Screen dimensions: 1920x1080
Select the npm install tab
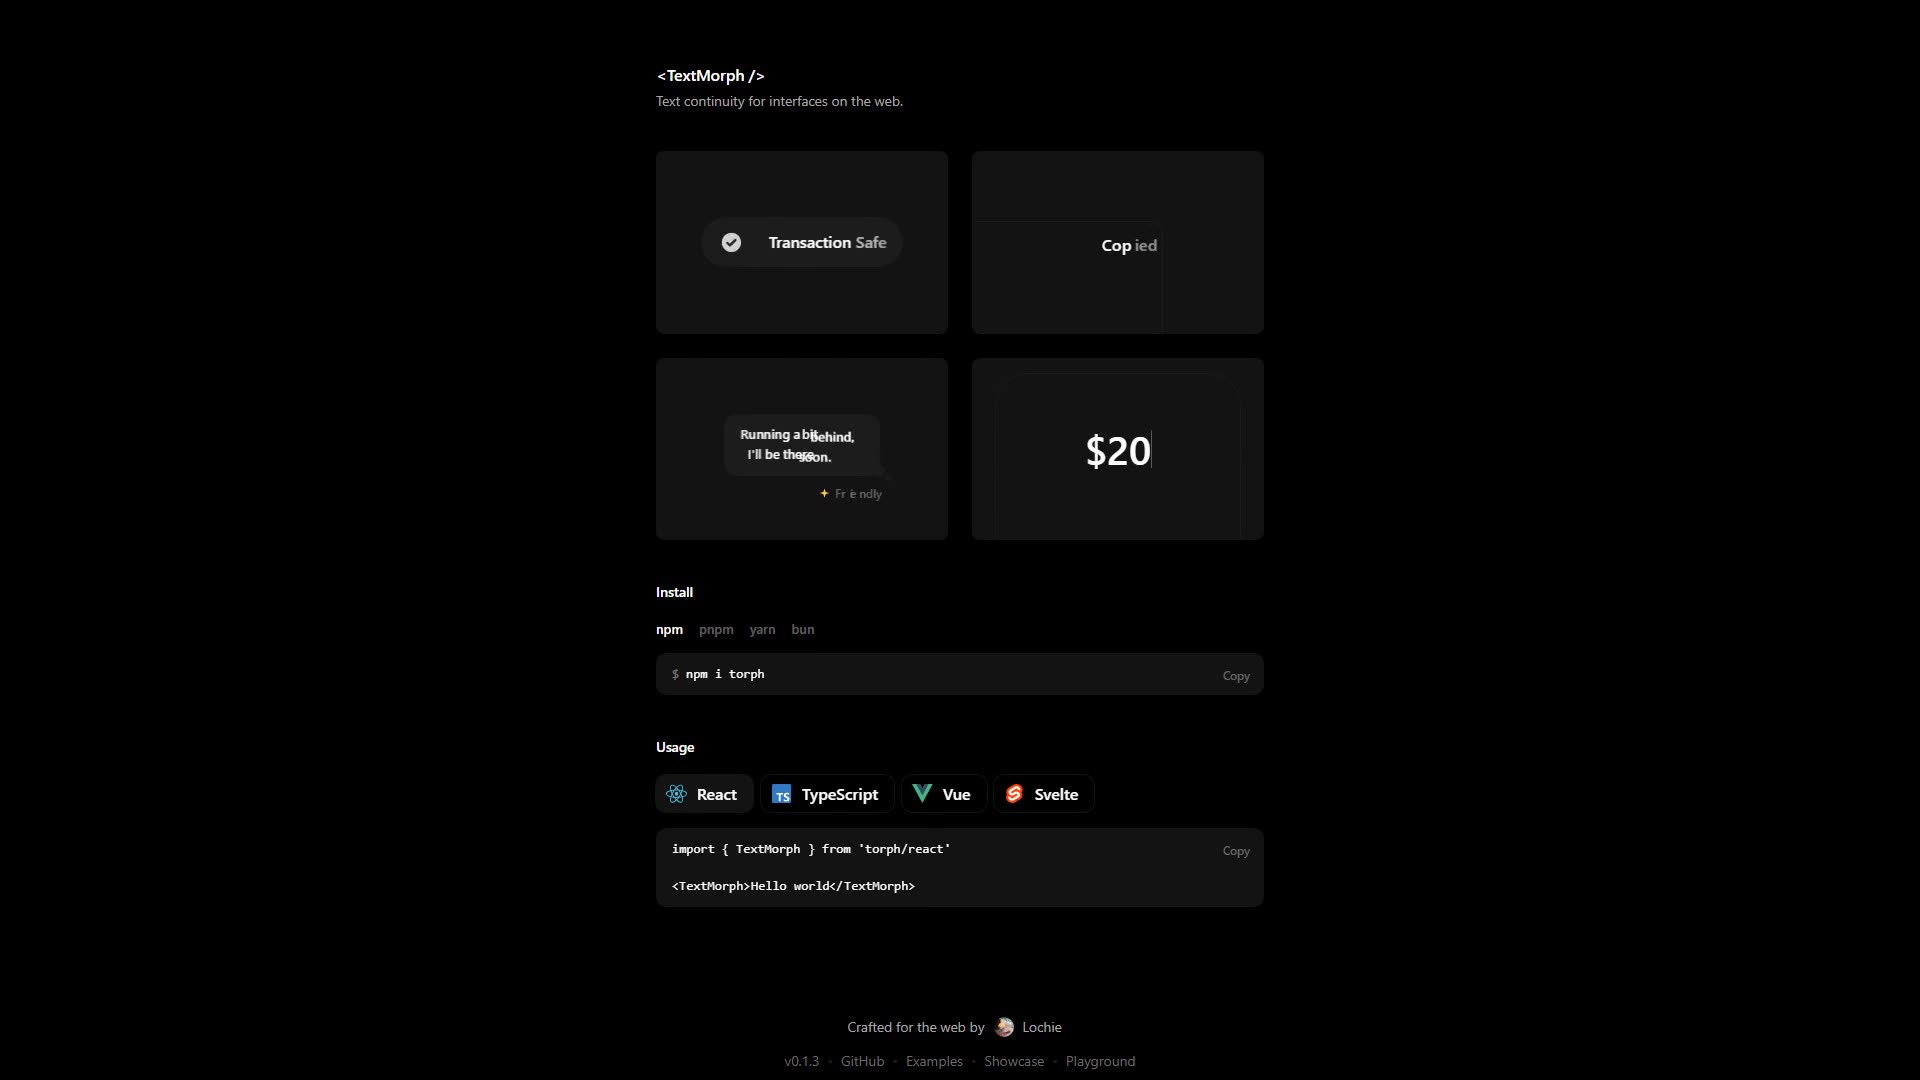[669, 629]
